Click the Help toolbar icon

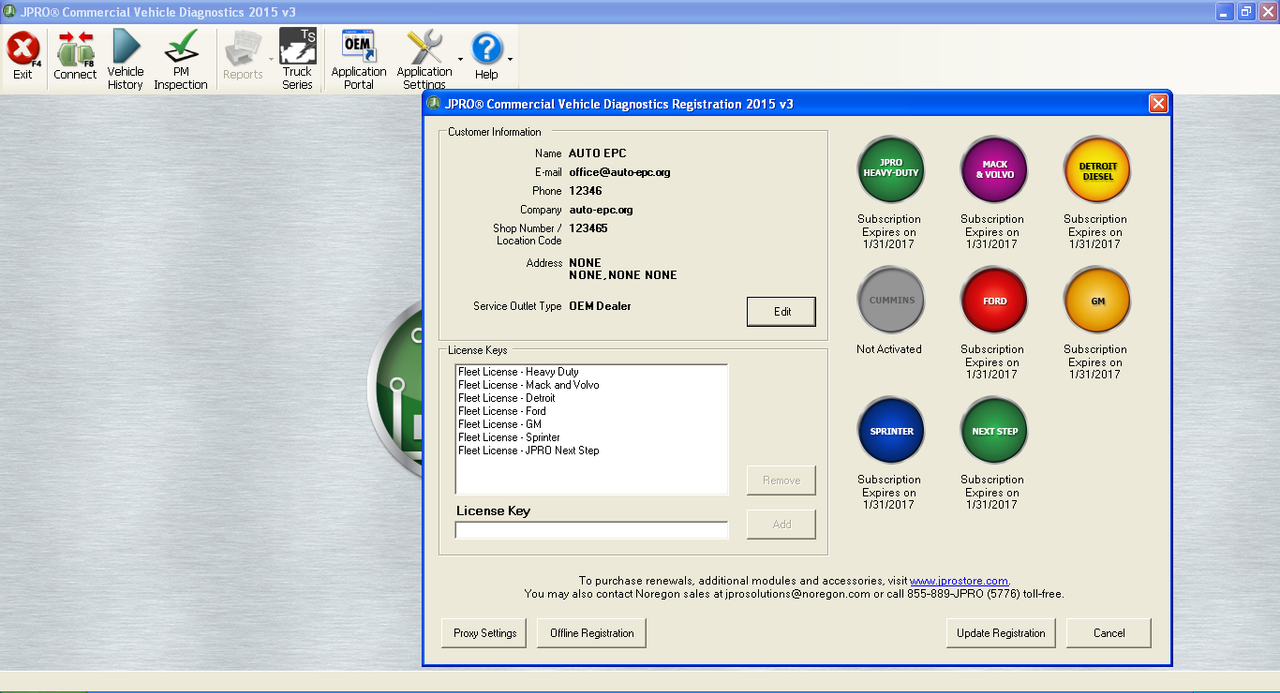pyautogui.click(x=487, y=56)
